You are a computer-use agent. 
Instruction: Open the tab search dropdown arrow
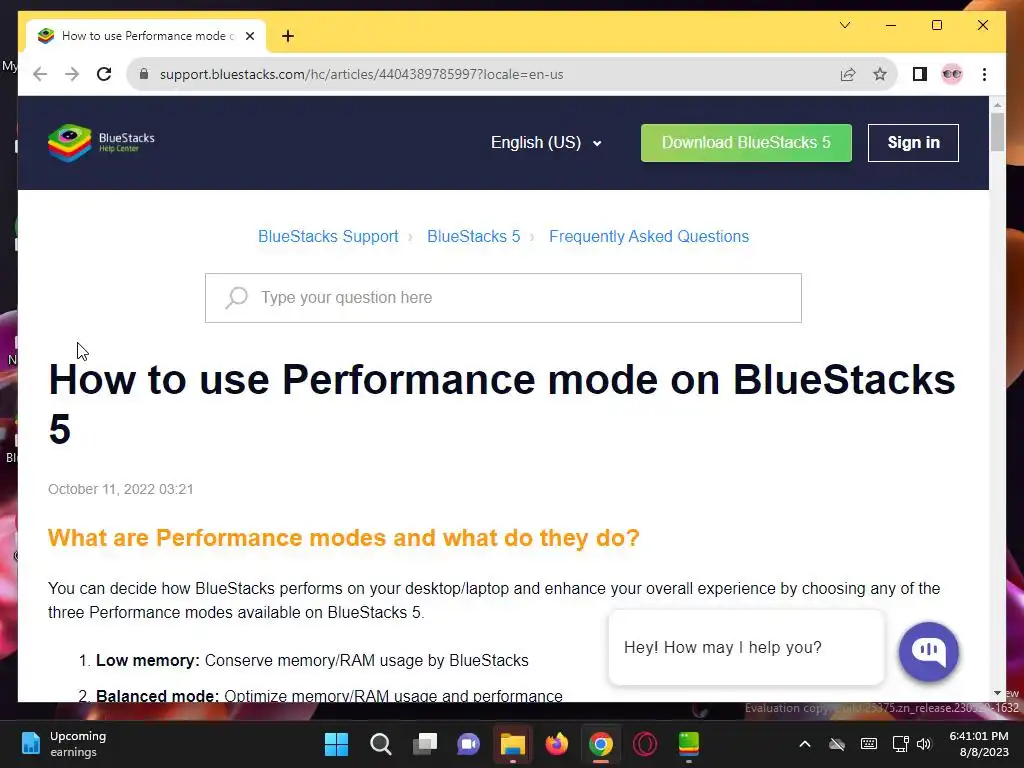pyautogui.click(x=844, y=25)
